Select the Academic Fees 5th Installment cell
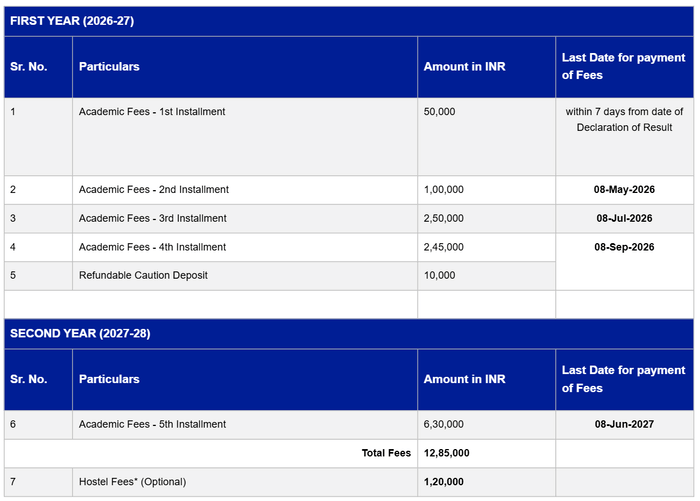The height and width of the screenshot is (501, 700). [x=153, y=424]
